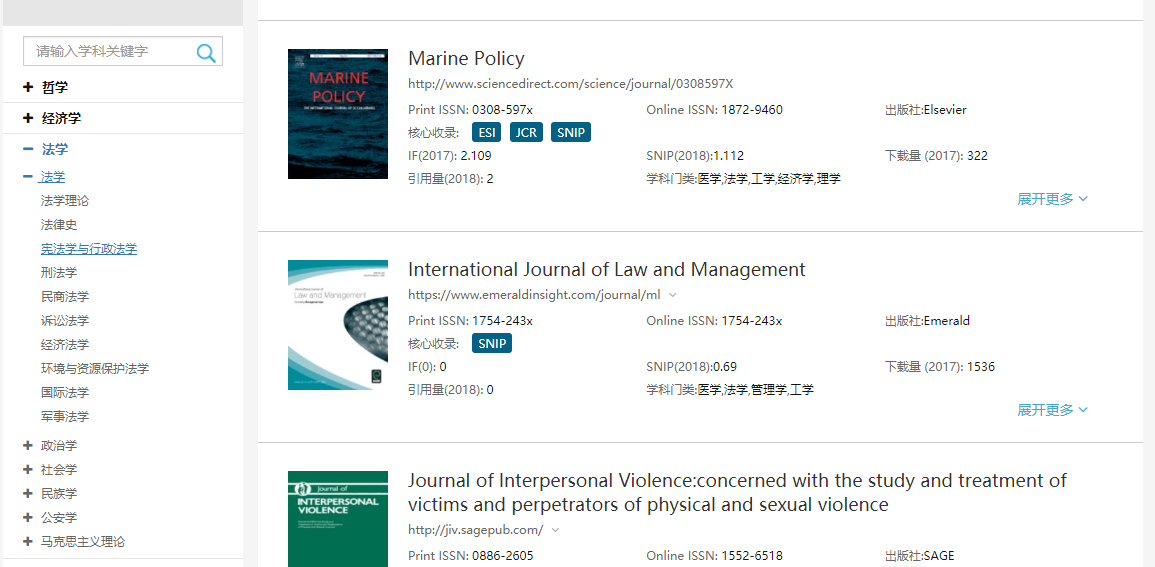Screen dimensions: 1155x567
Task: Select Marine Policy Print ISSN 0308-597x text
Action: click(x=470, y=110)
